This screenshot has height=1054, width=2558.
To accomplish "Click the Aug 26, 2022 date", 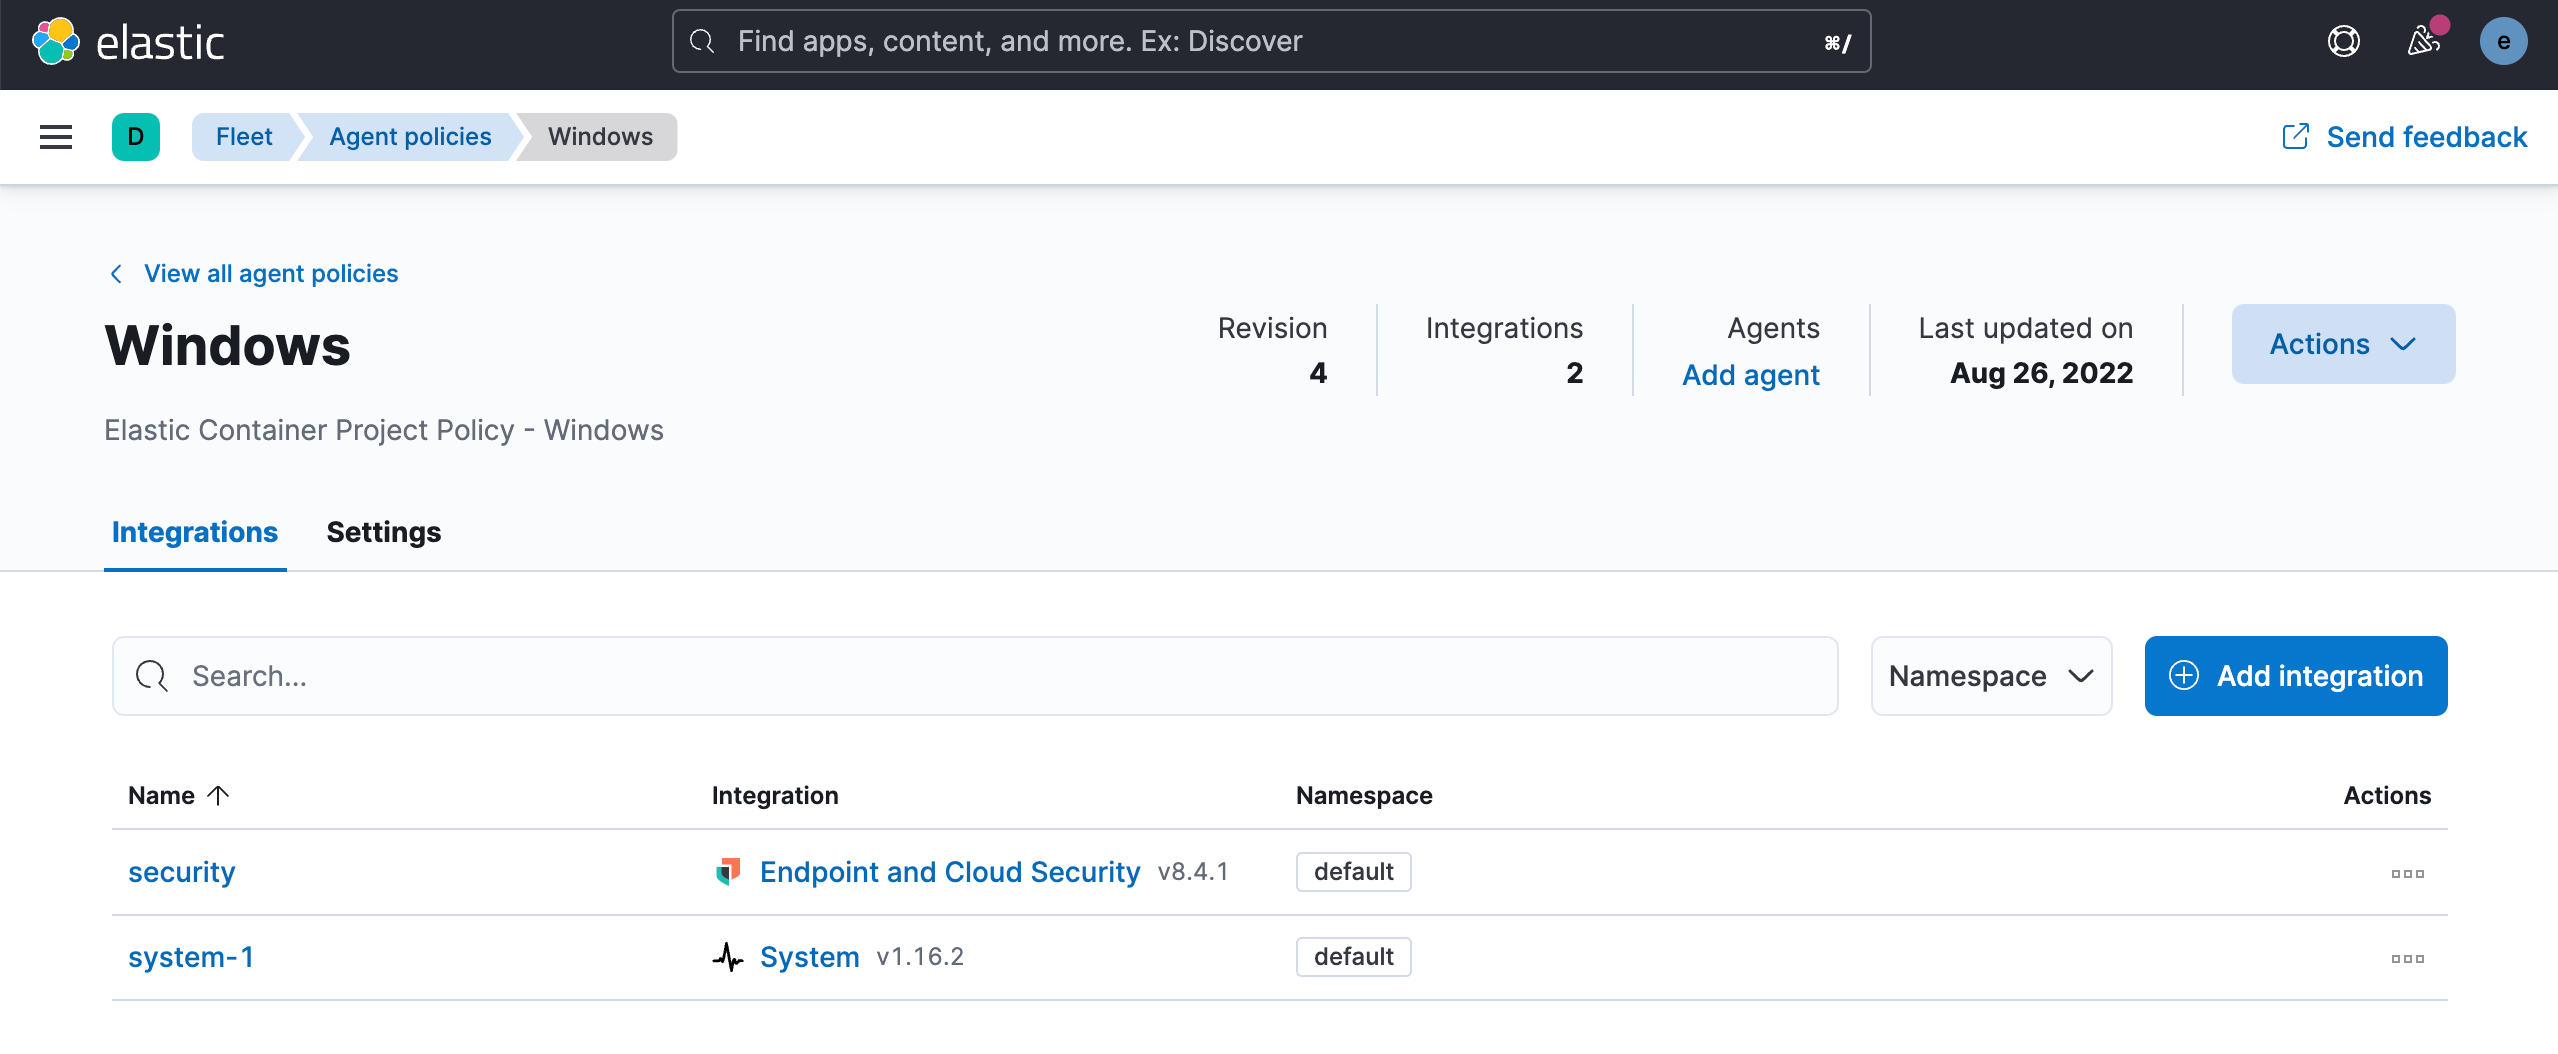I will (x=2041, y=373).
